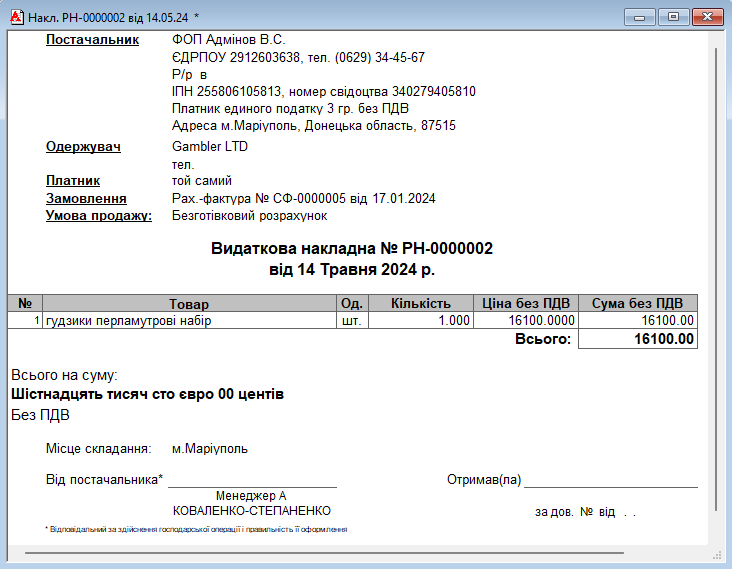Select the 'Товар' column header
The height and width of the screenshot is (569, 732).
tap(189, 304)
